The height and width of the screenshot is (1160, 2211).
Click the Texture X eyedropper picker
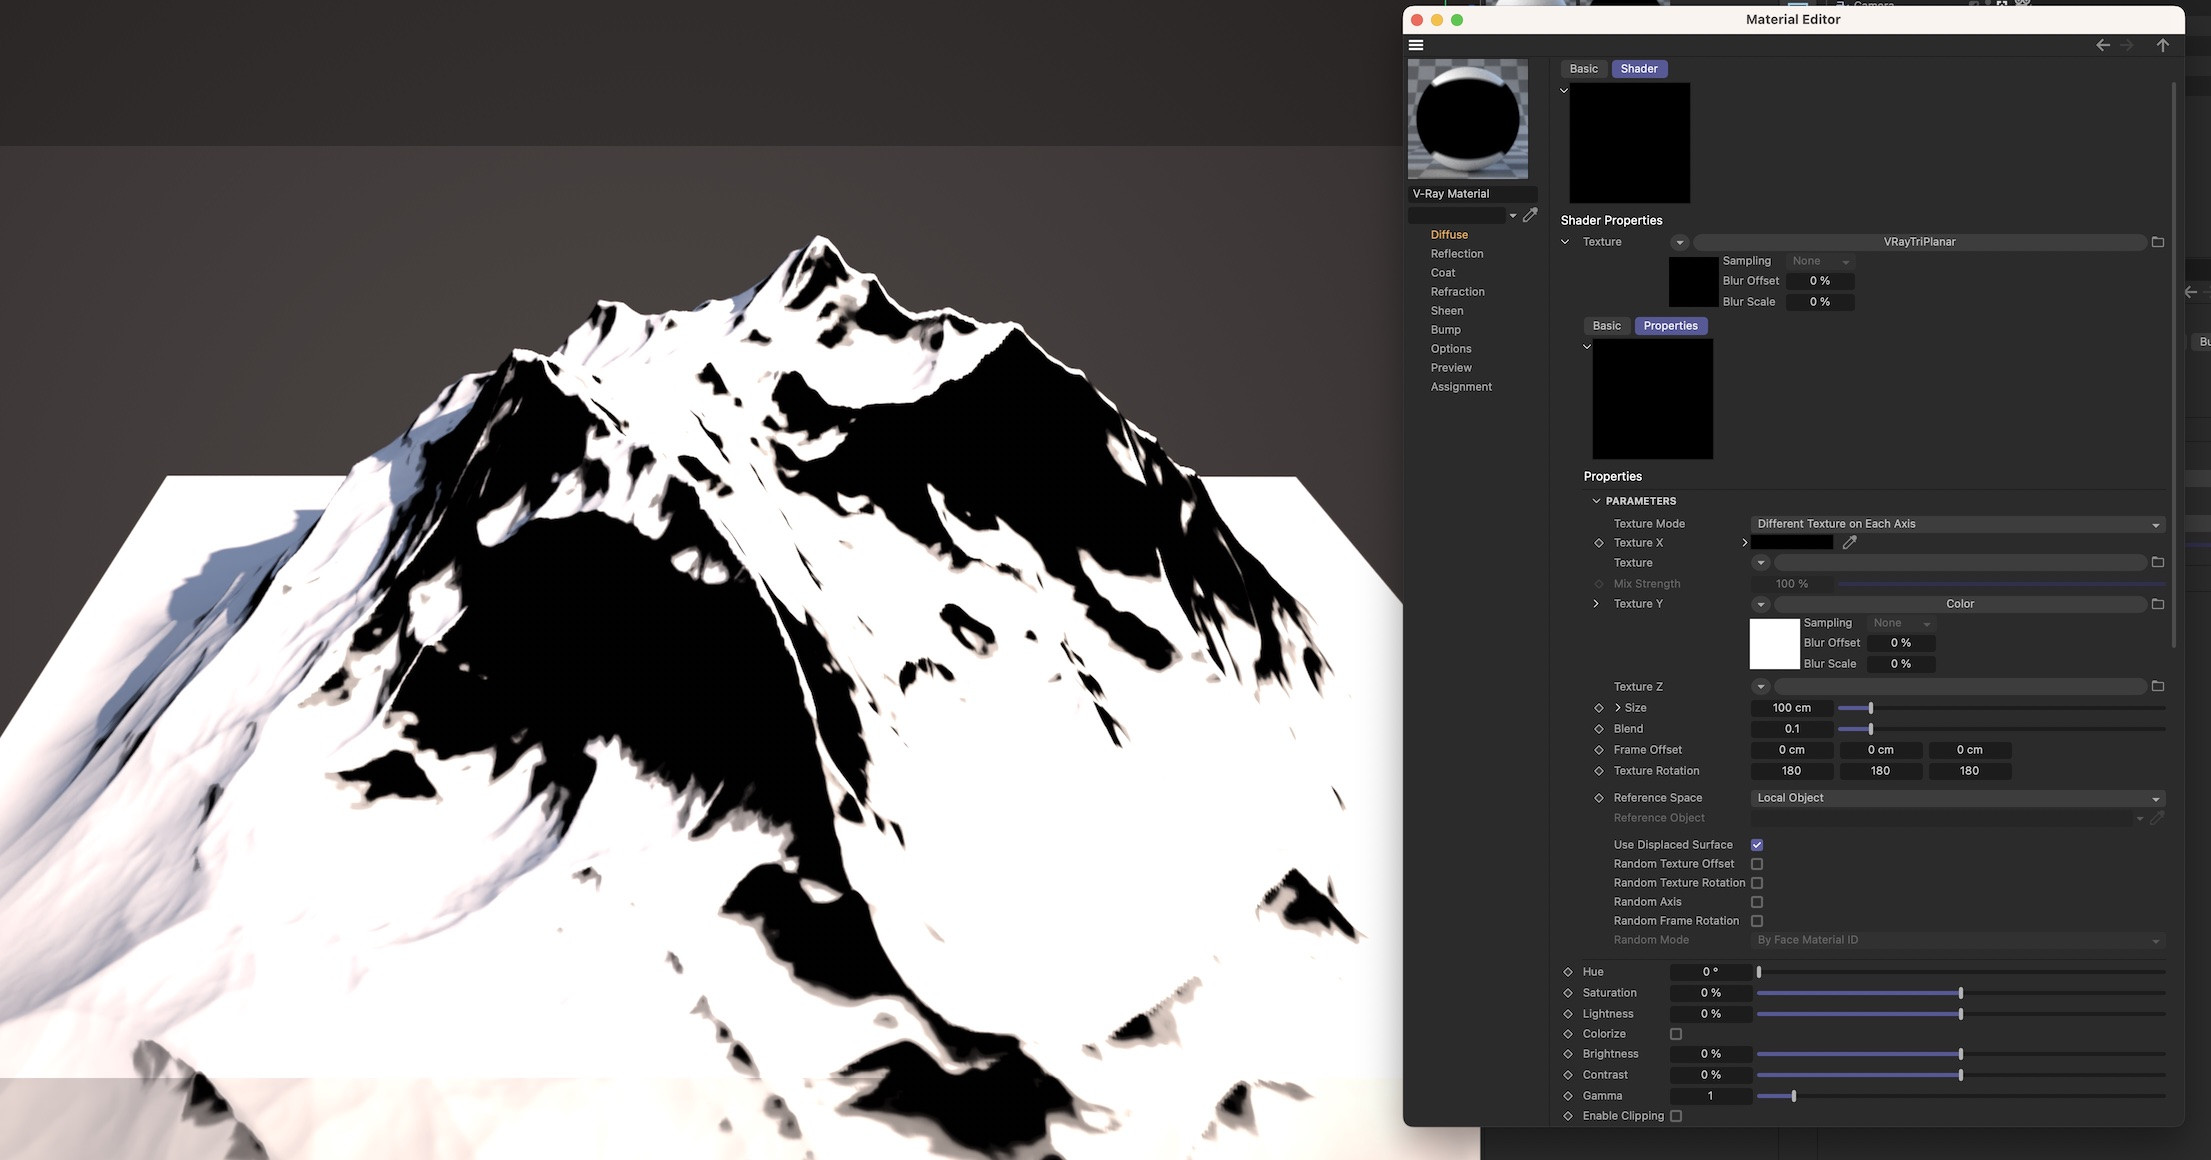(x=1850, y=542)
